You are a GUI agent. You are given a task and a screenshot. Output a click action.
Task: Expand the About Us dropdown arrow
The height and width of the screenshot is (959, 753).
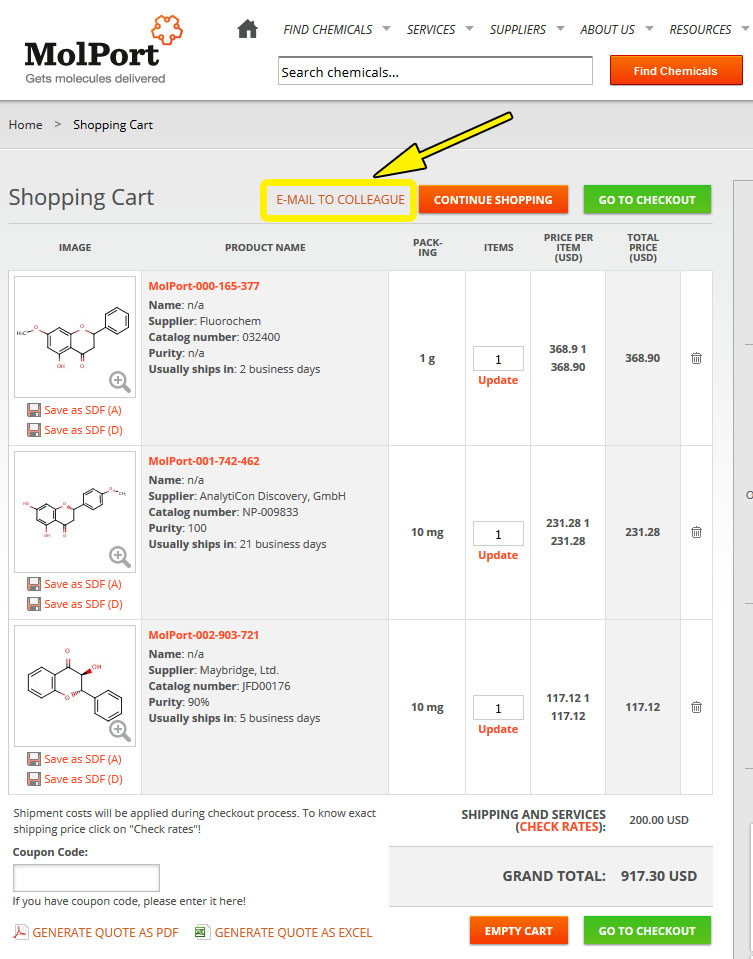click(x=649, y=28)
